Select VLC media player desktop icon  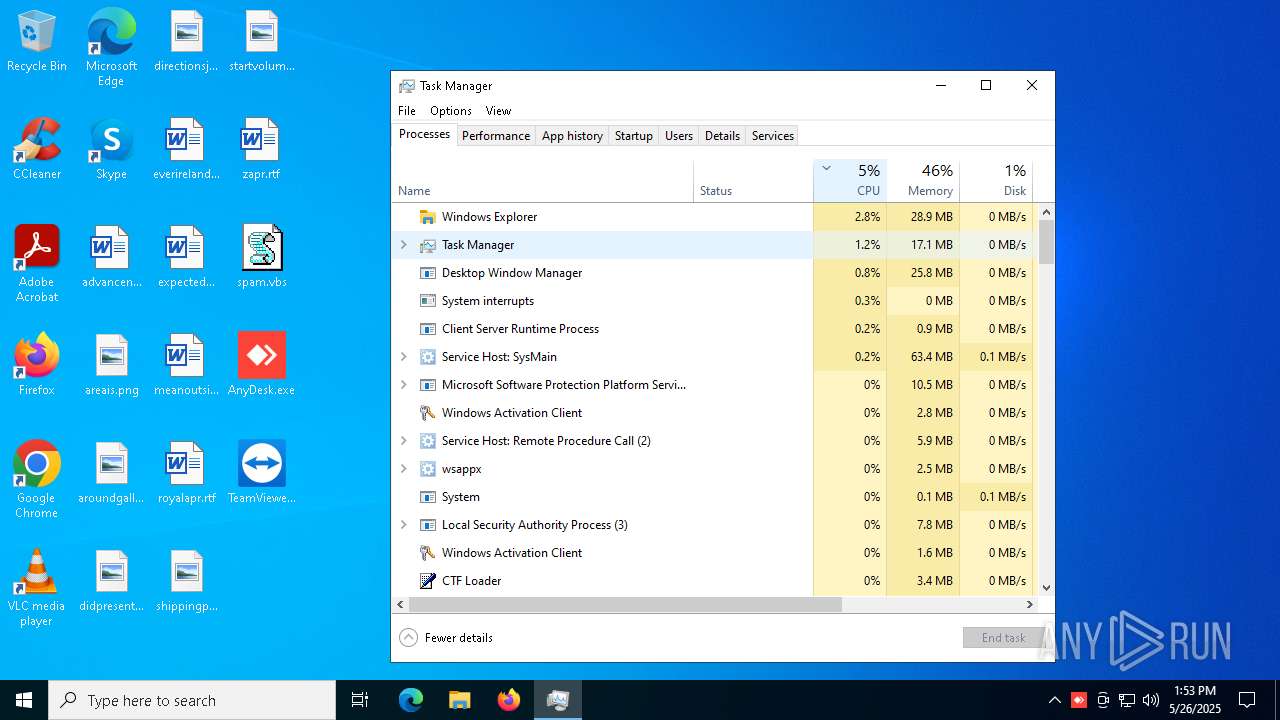(37, 588)
